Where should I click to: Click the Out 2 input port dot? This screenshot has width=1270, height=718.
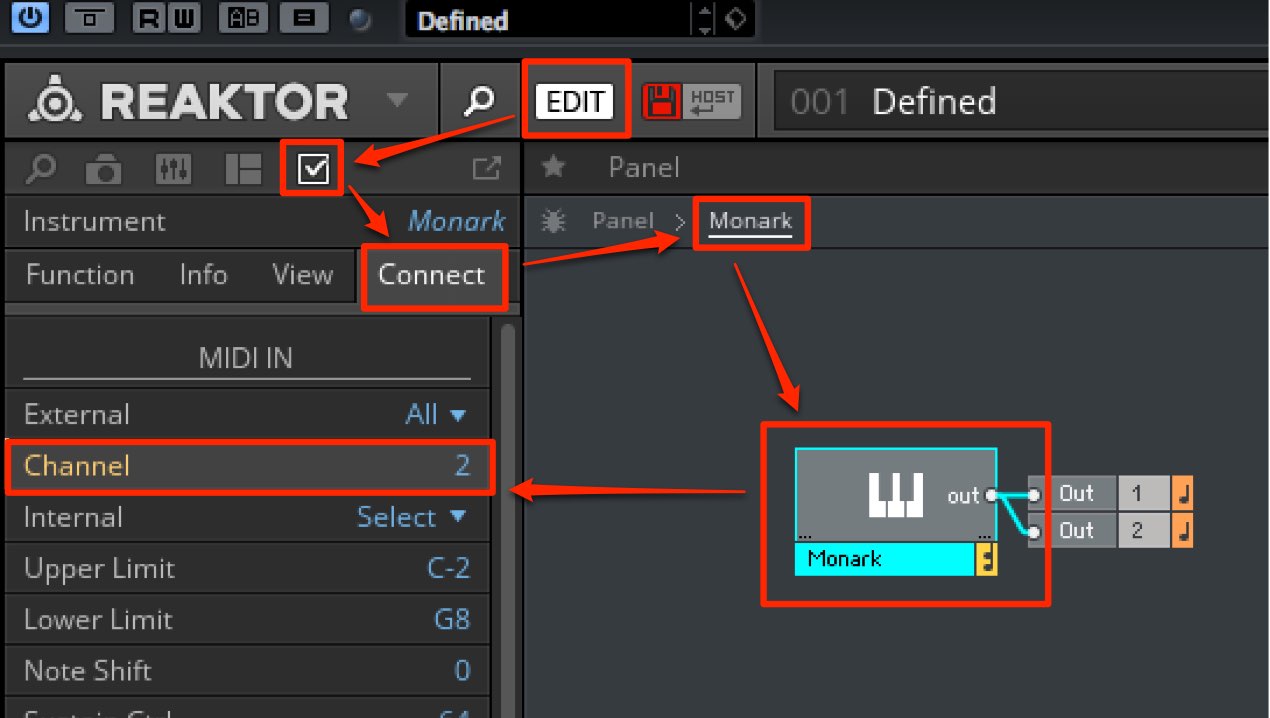pos(1034,531)
